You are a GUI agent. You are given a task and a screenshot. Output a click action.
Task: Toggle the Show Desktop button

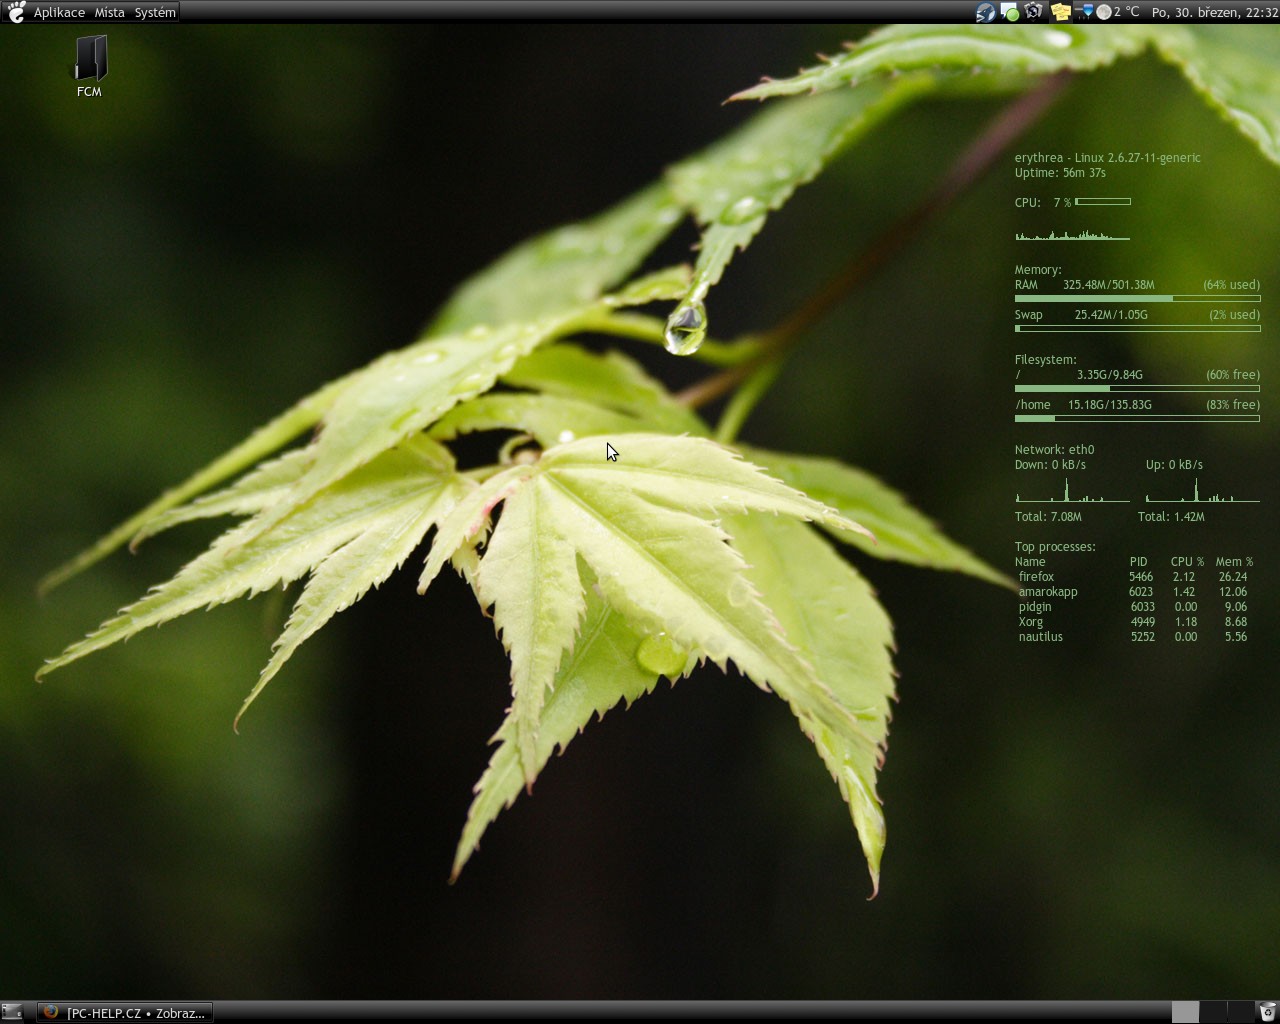(12, 1012)
